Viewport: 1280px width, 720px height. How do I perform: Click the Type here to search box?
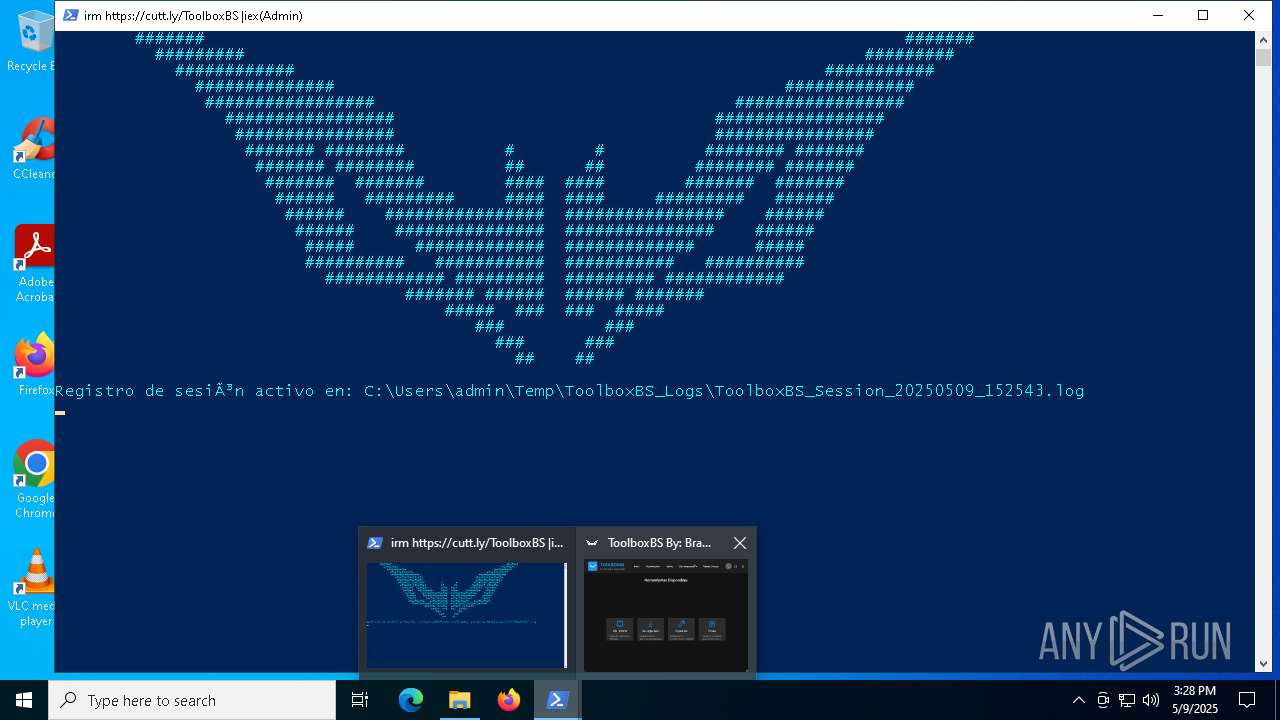pyautogui.click(x=192, y=700)
